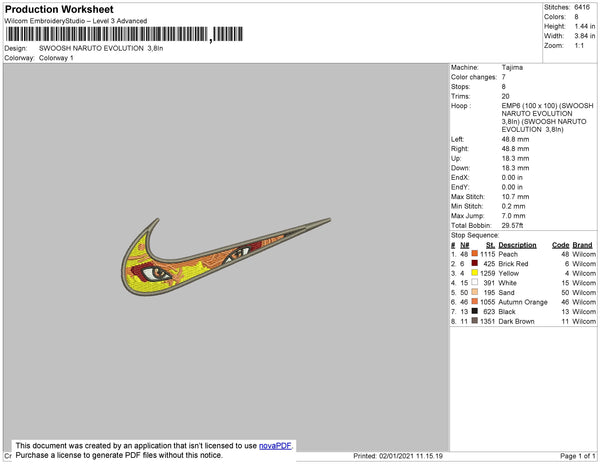
Task: Click the 'Brick Red' description text
Action: click(514, 264)
